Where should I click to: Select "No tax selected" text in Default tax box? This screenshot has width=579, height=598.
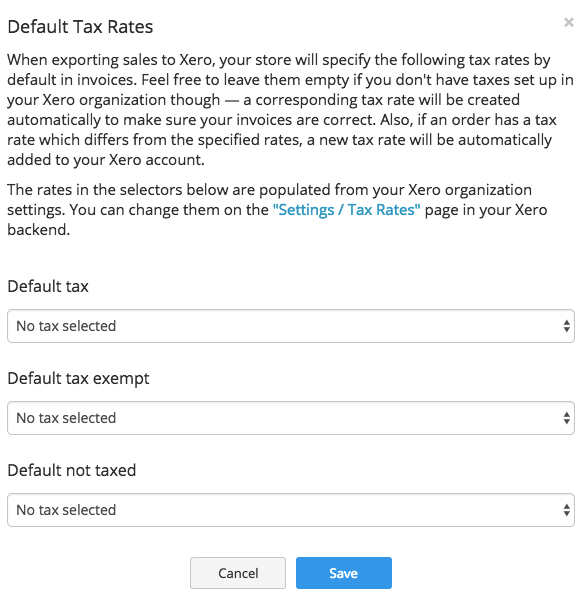[66, 326]
